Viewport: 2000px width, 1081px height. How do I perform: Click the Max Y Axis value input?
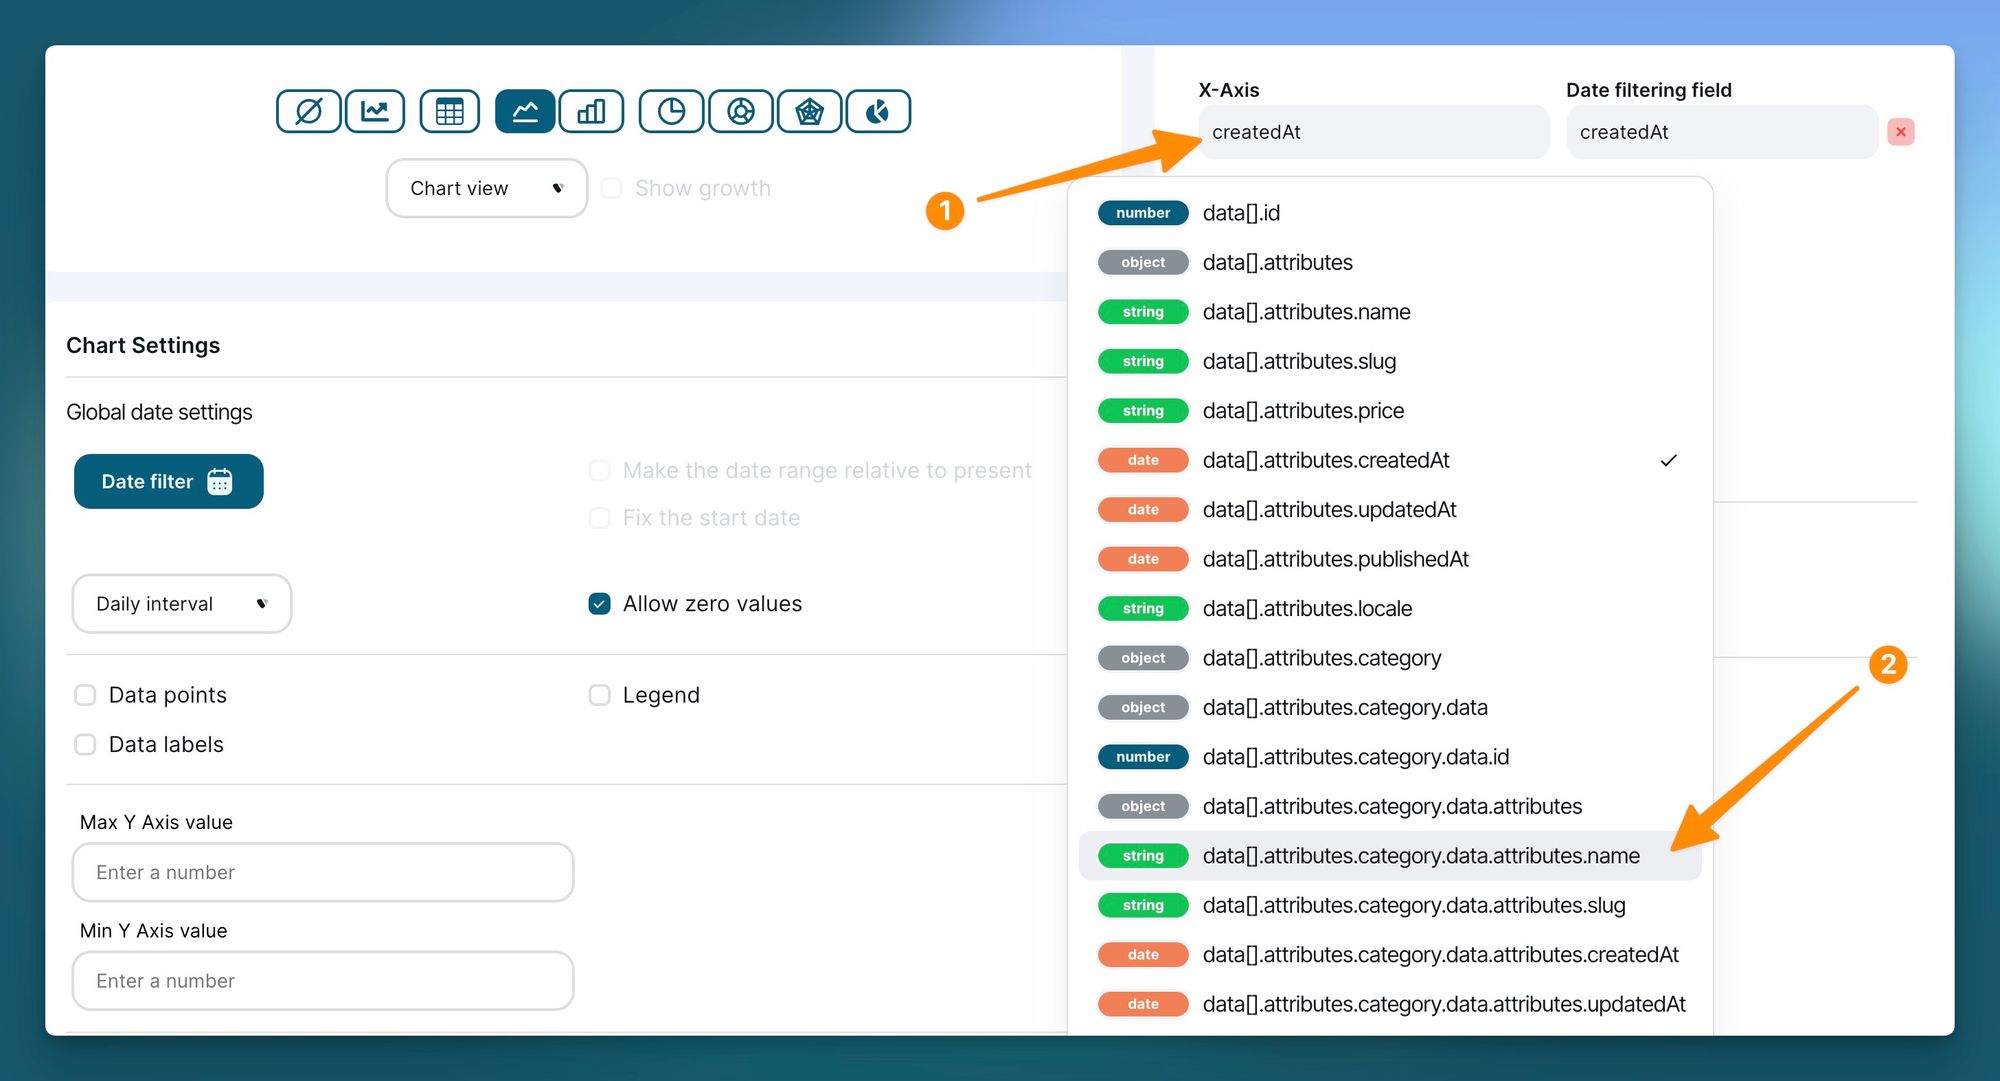click(322, 872)
